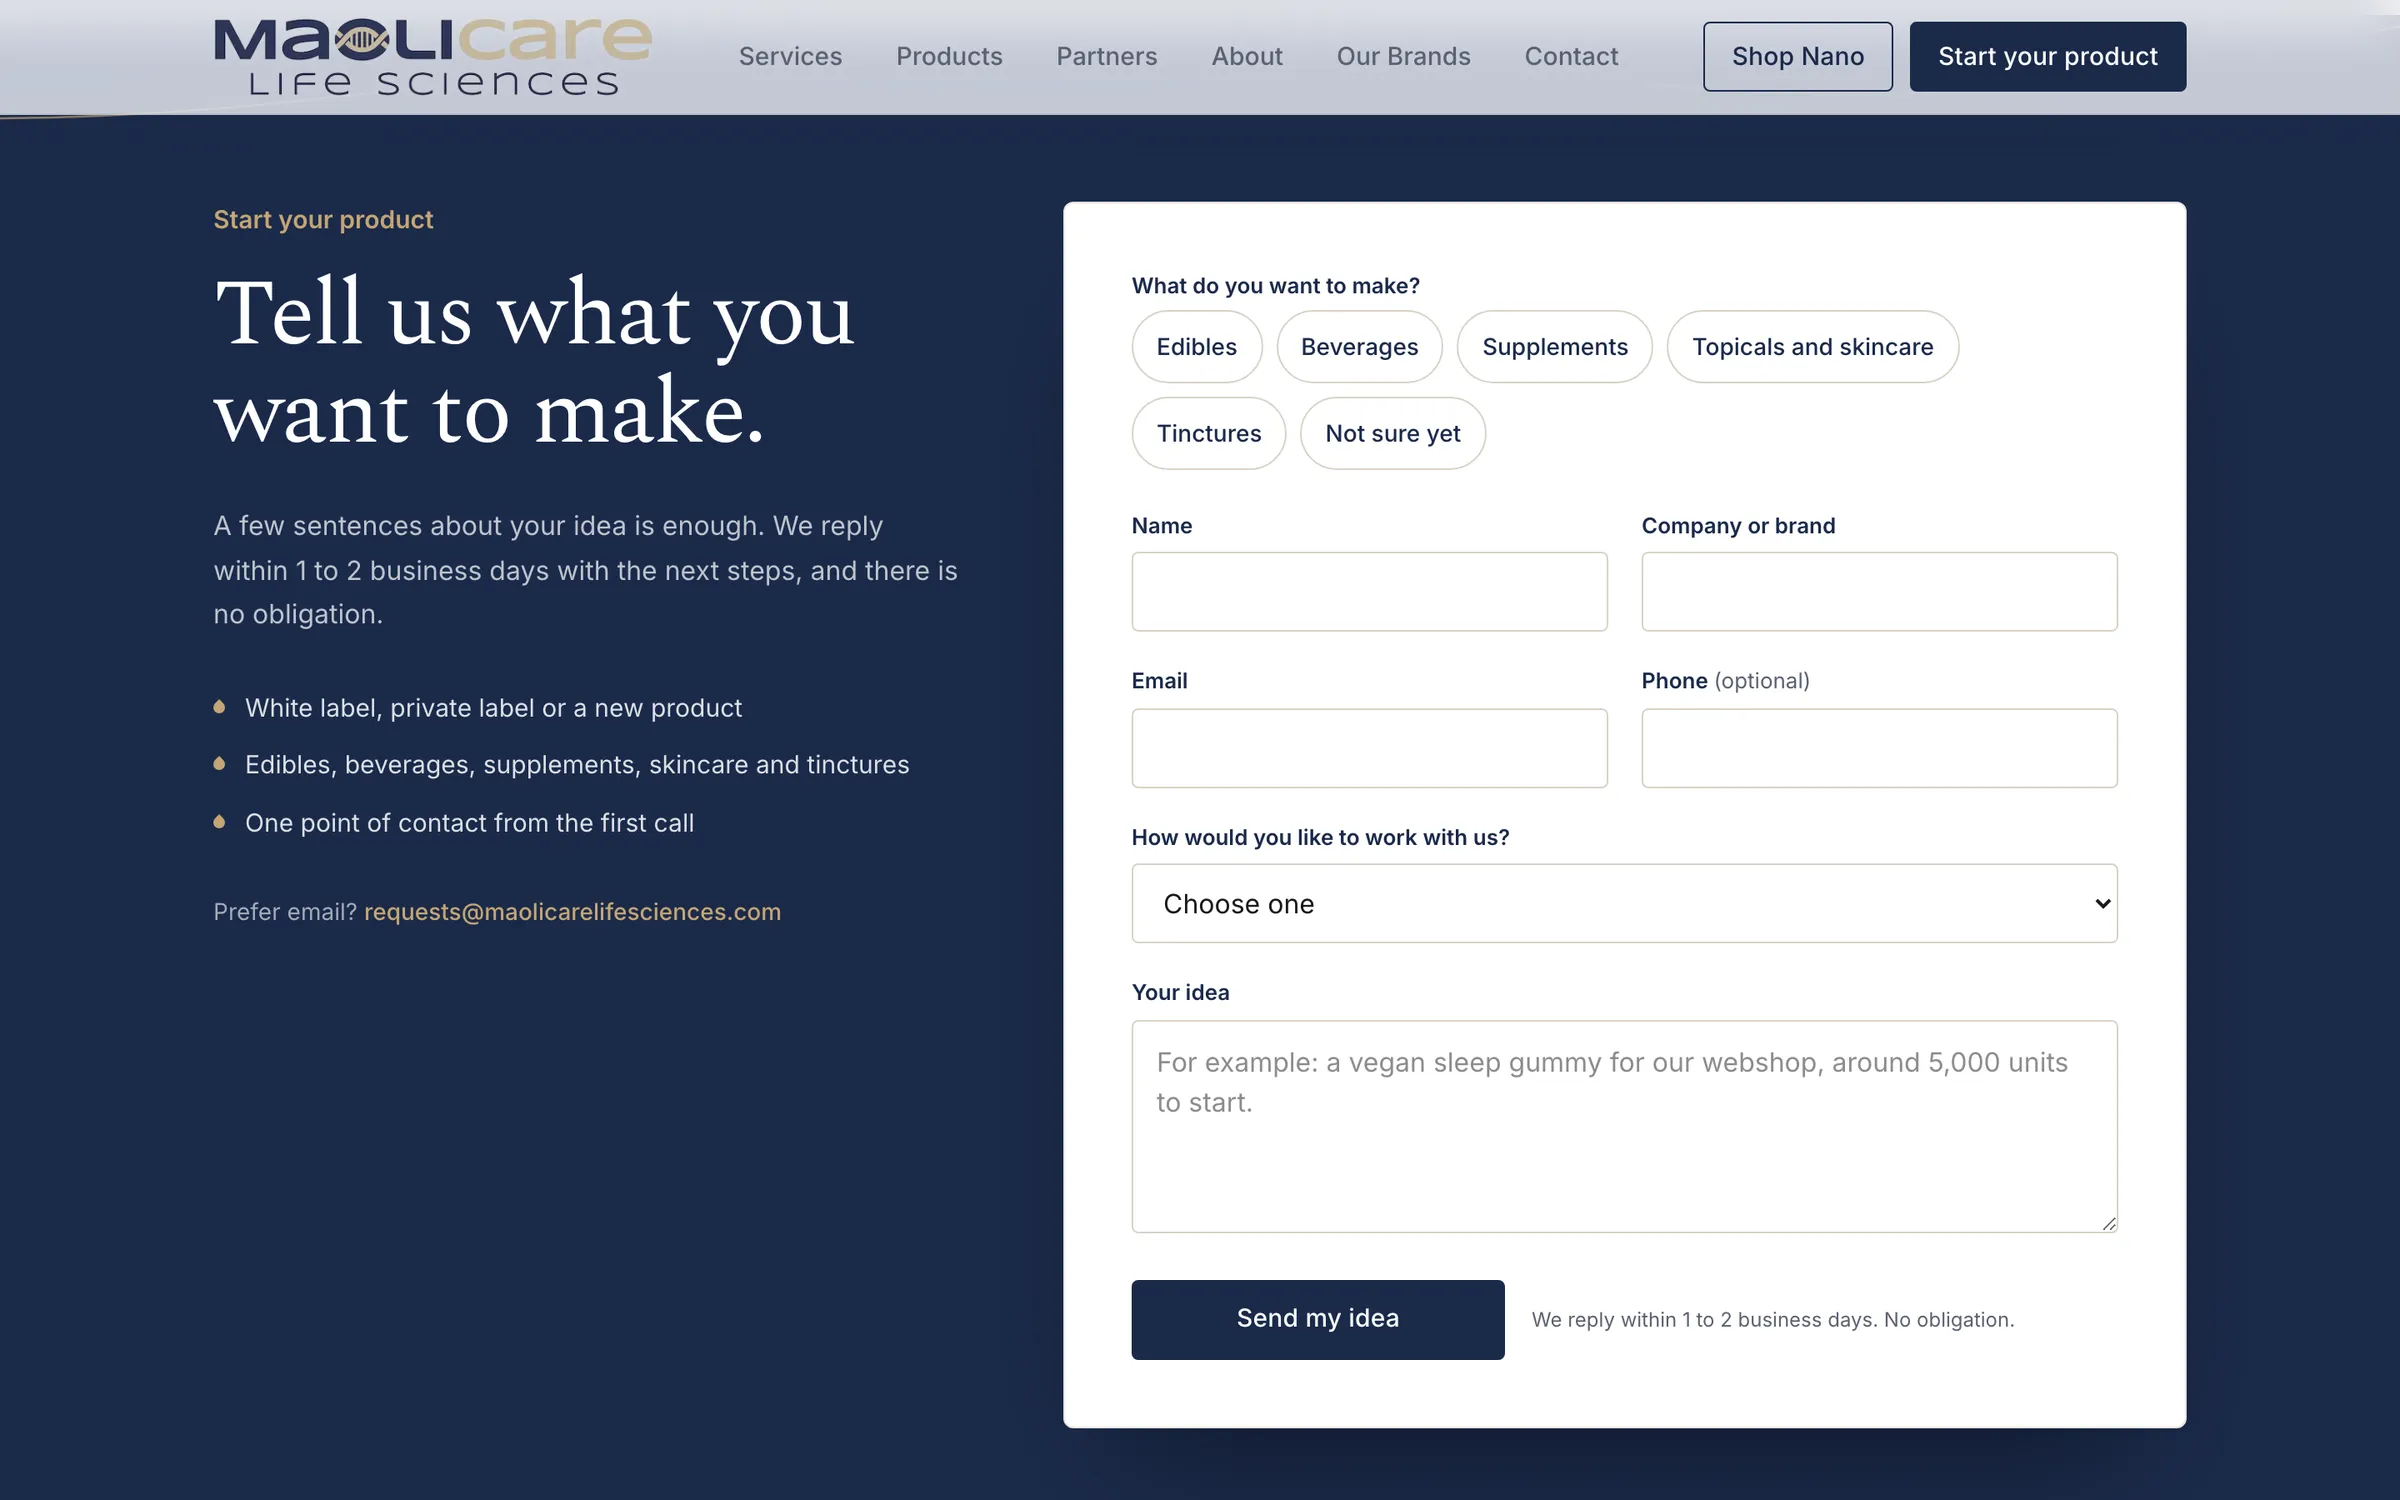
Task: Open the Services menu item
Action: click(x=790, y=57)
